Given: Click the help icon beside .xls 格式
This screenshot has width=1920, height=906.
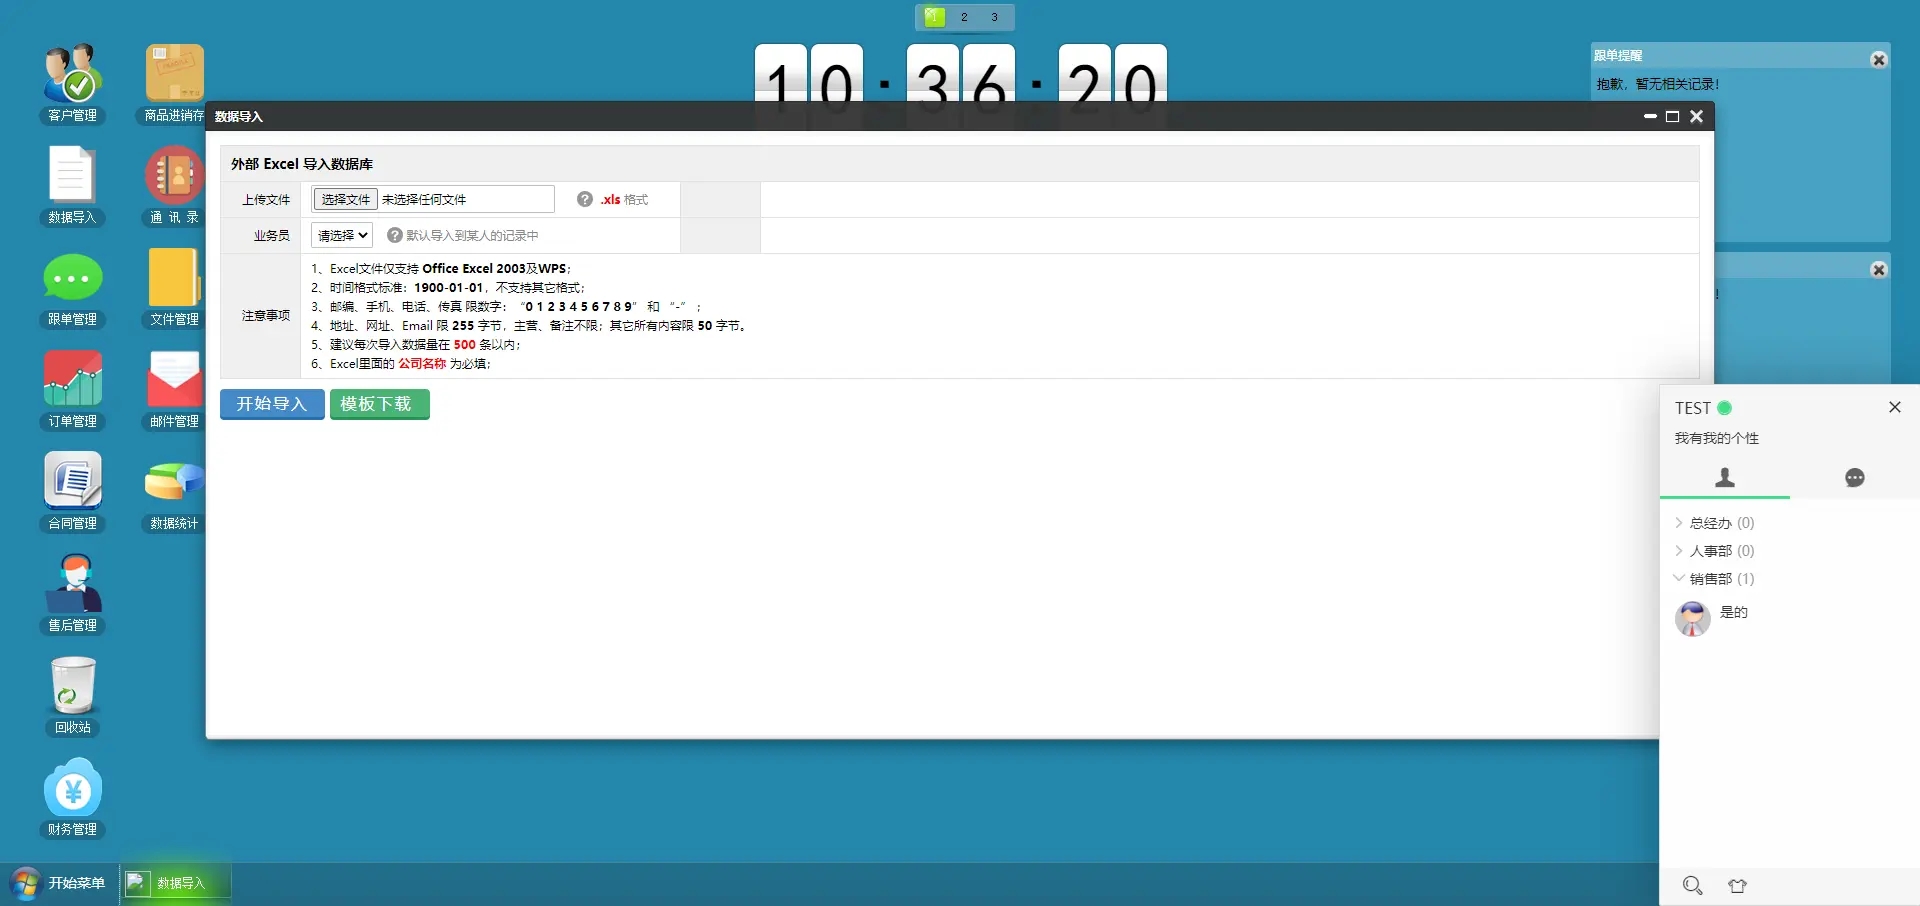Looking at the screenshot, I should [585, 199].
